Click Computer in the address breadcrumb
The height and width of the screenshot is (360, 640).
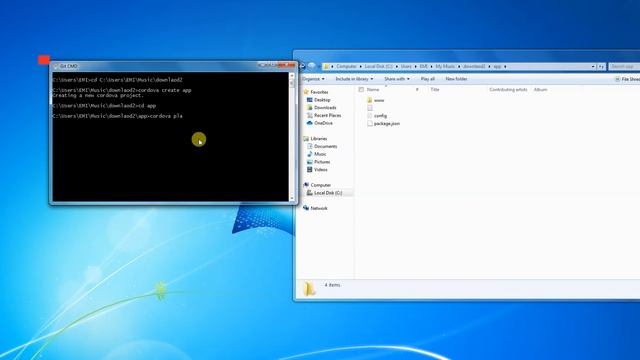pyautogui.click(x=346, y=66)
